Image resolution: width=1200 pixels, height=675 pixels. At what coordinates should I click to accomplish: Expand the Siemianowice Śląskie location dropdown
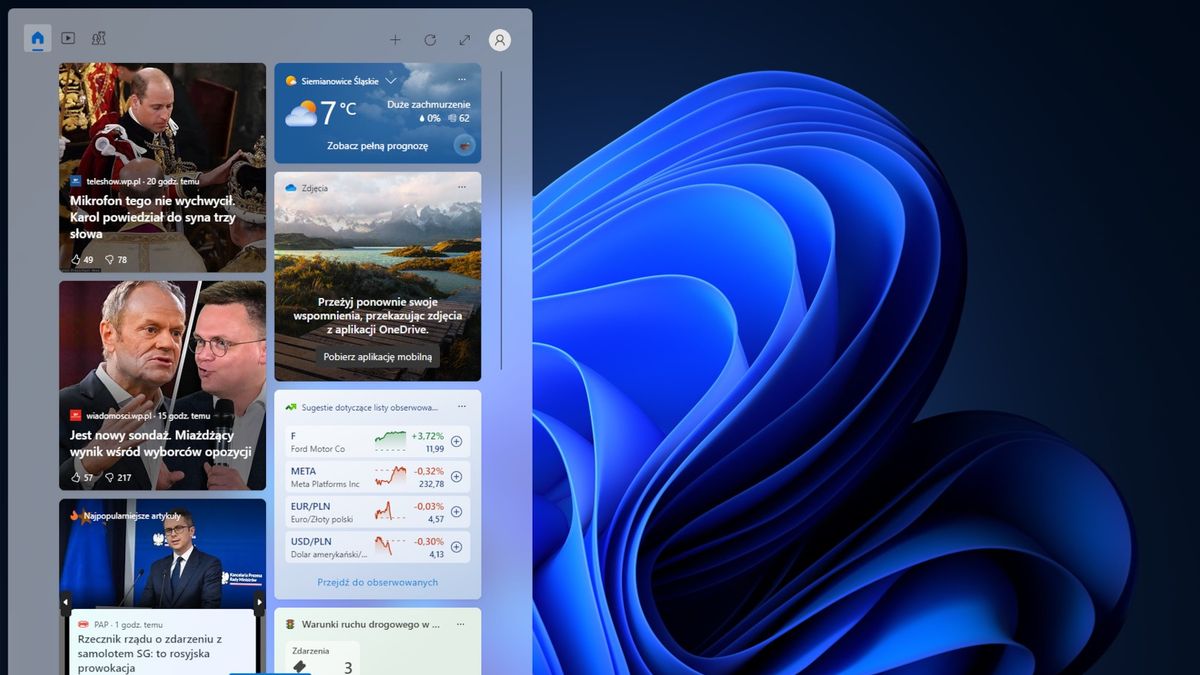(391, 80)
